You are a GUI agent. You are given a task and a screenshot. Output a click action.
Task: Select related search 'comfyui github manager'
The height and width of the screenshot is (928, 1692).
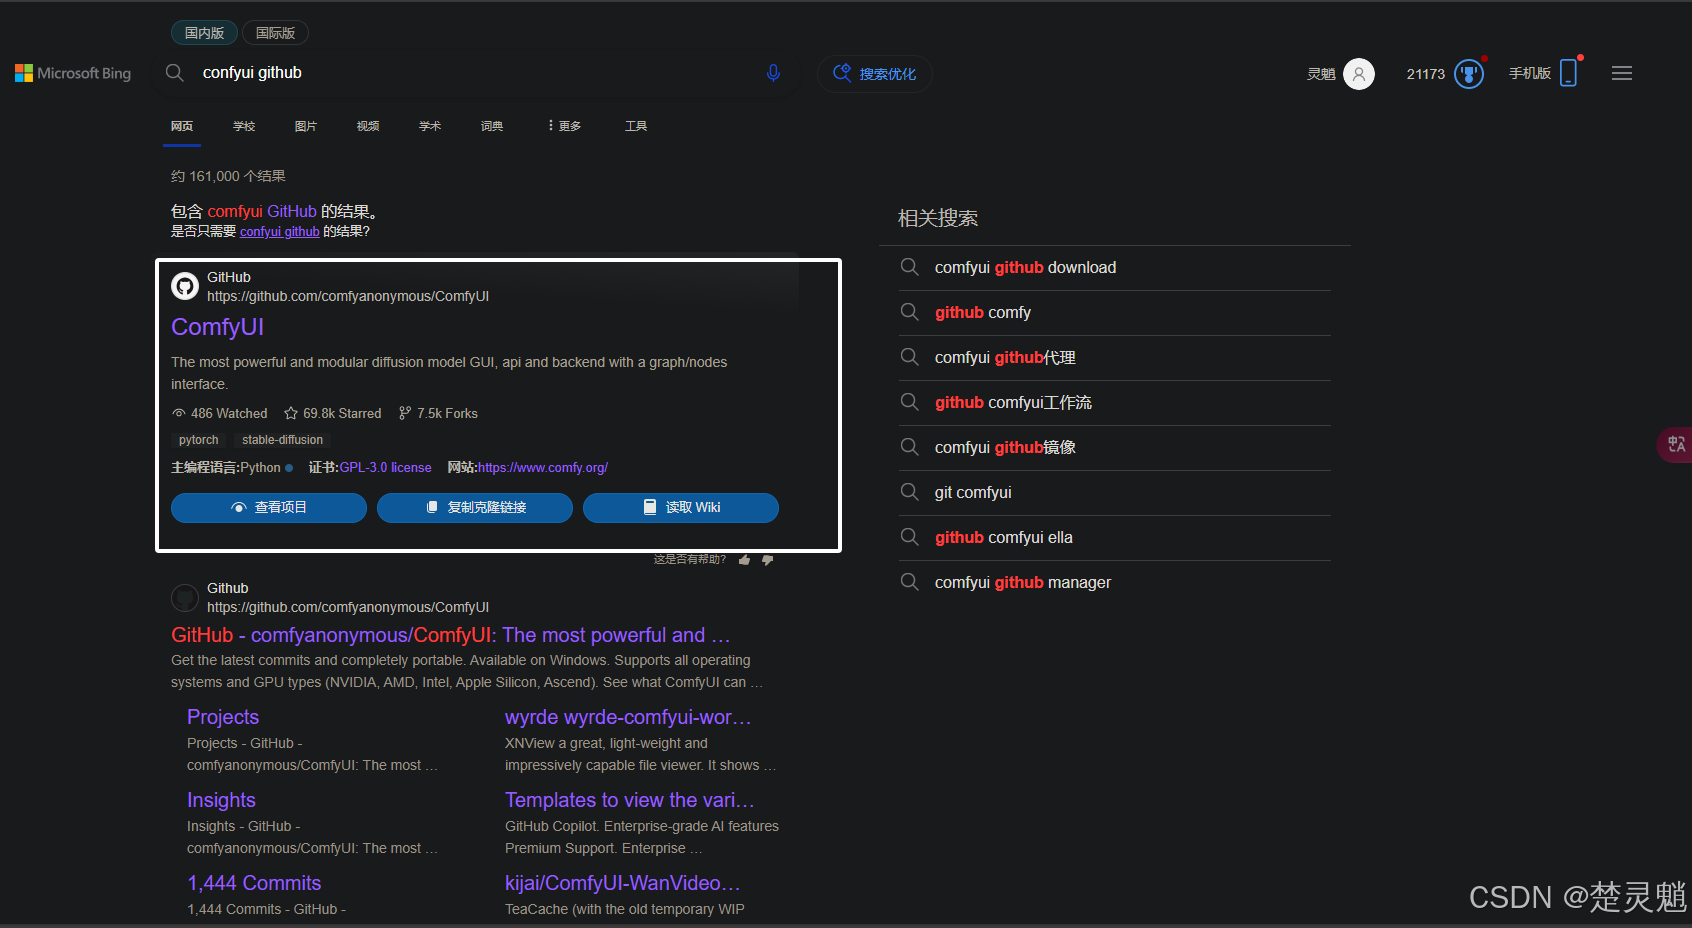(1023, 582)
